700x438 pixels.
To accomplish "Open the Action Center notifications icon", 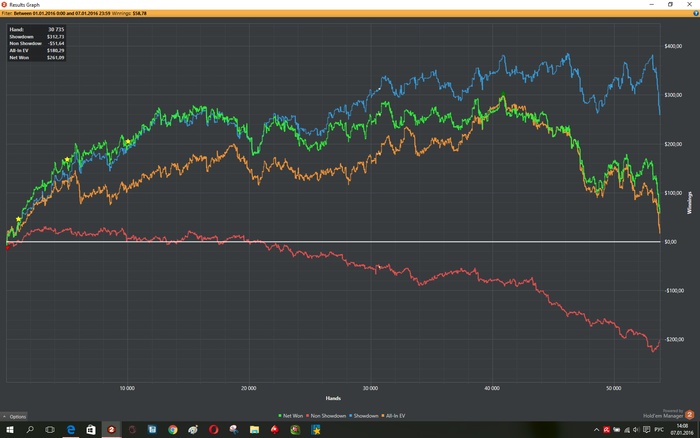I will (646, 430).
